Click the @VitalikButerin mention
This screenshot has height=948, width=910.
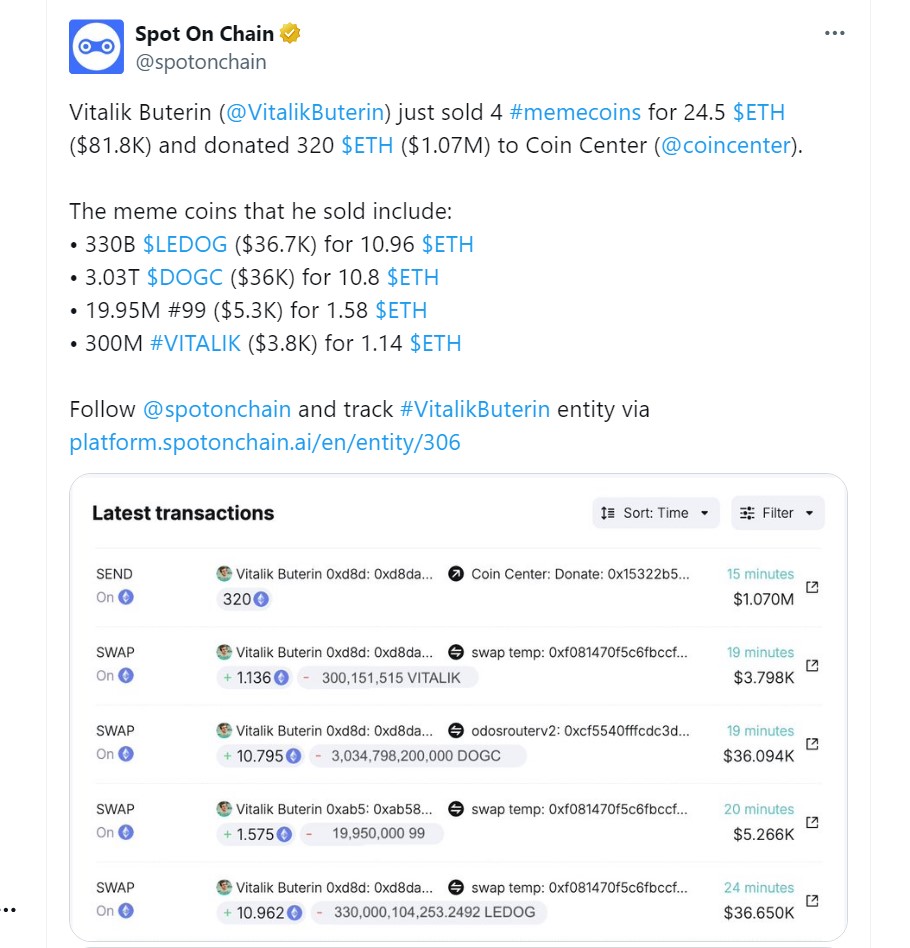[x=306, y=112]
